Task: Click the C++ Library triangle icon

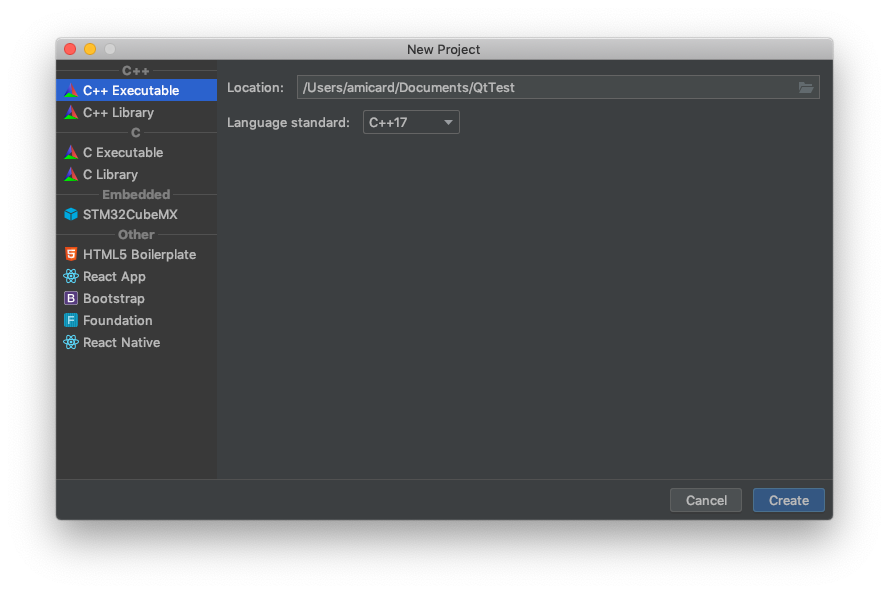Action: [71, 112]
